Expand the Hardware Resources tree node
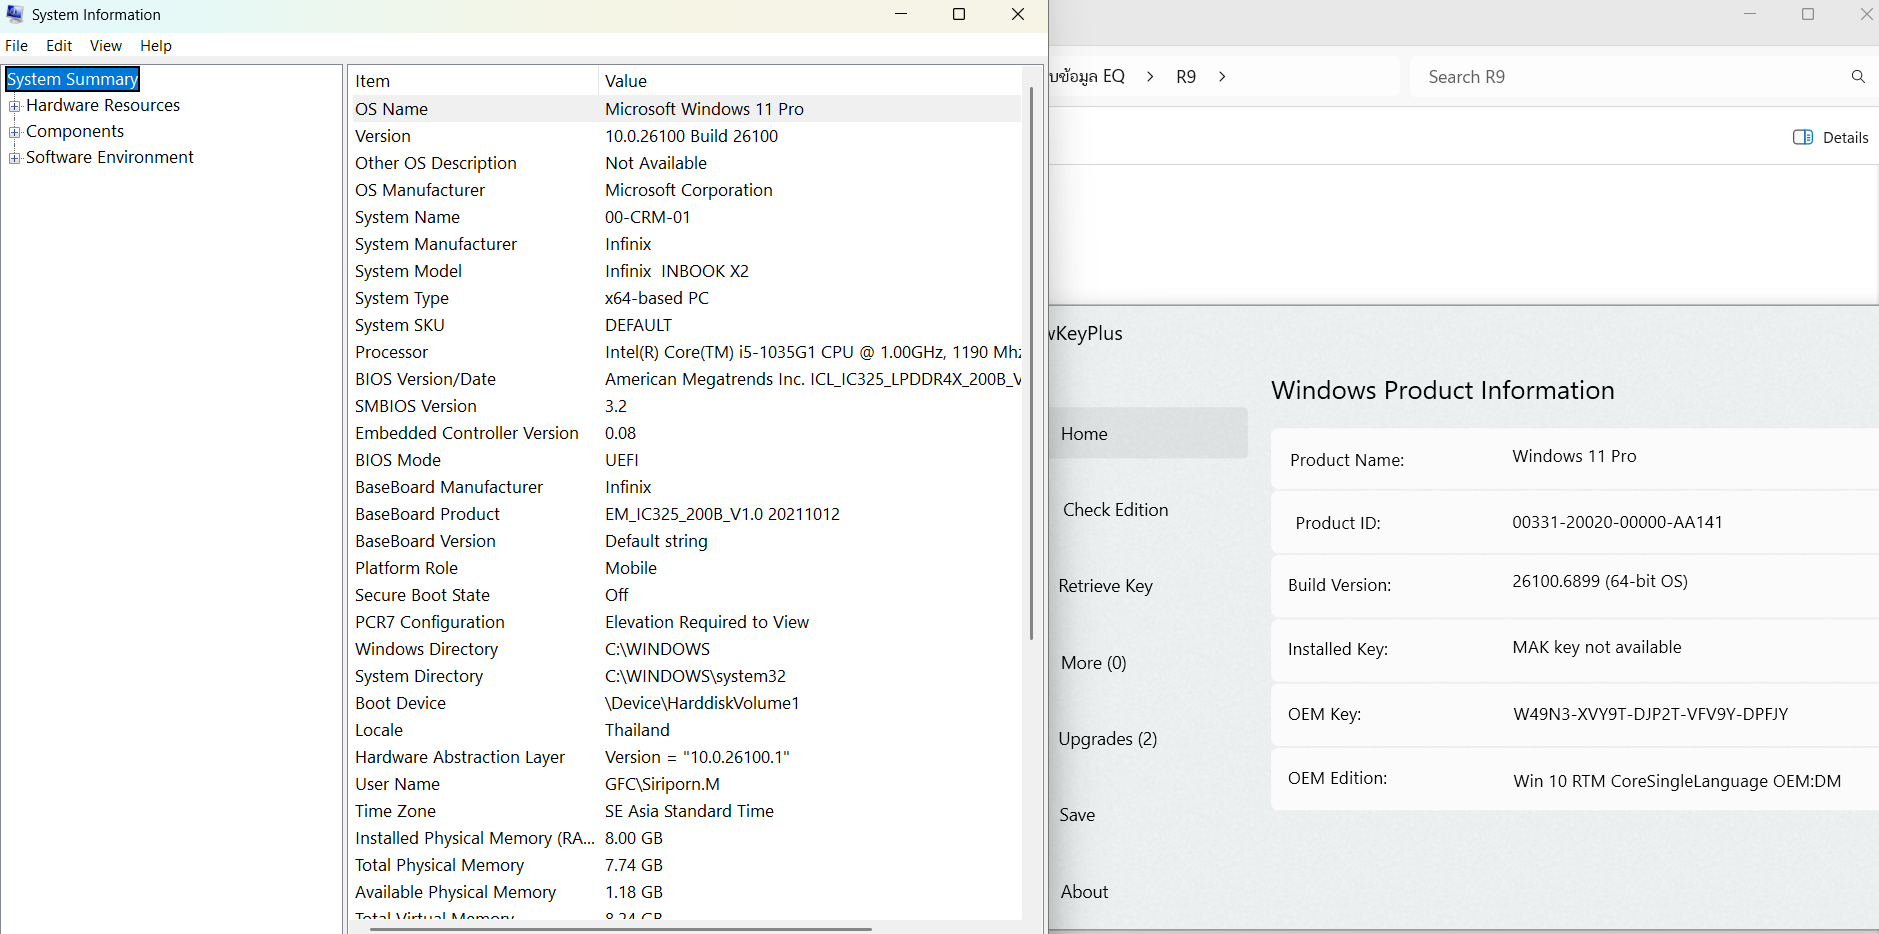The image size is (1879, 934). (x=15, y=106)
